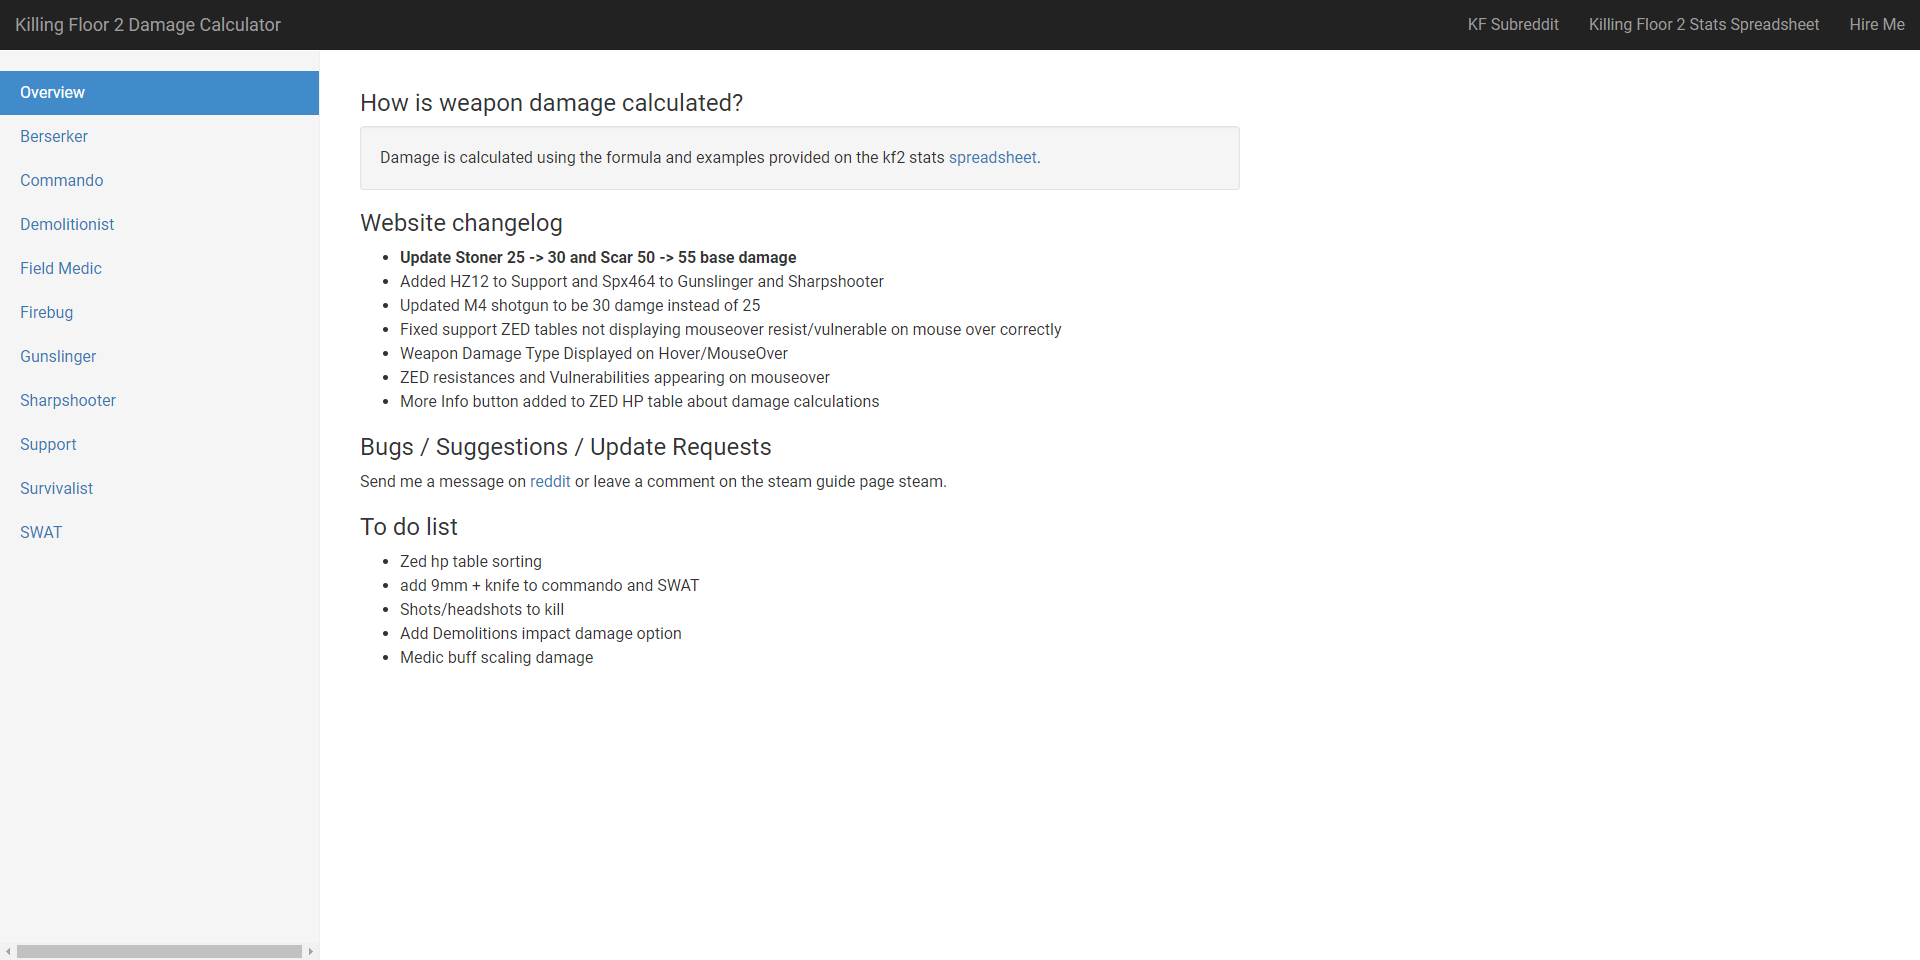This screenshot has width=1920, height=960.
Task: Click the 'Zed hp table sorting' item
Action: [471, 562]
